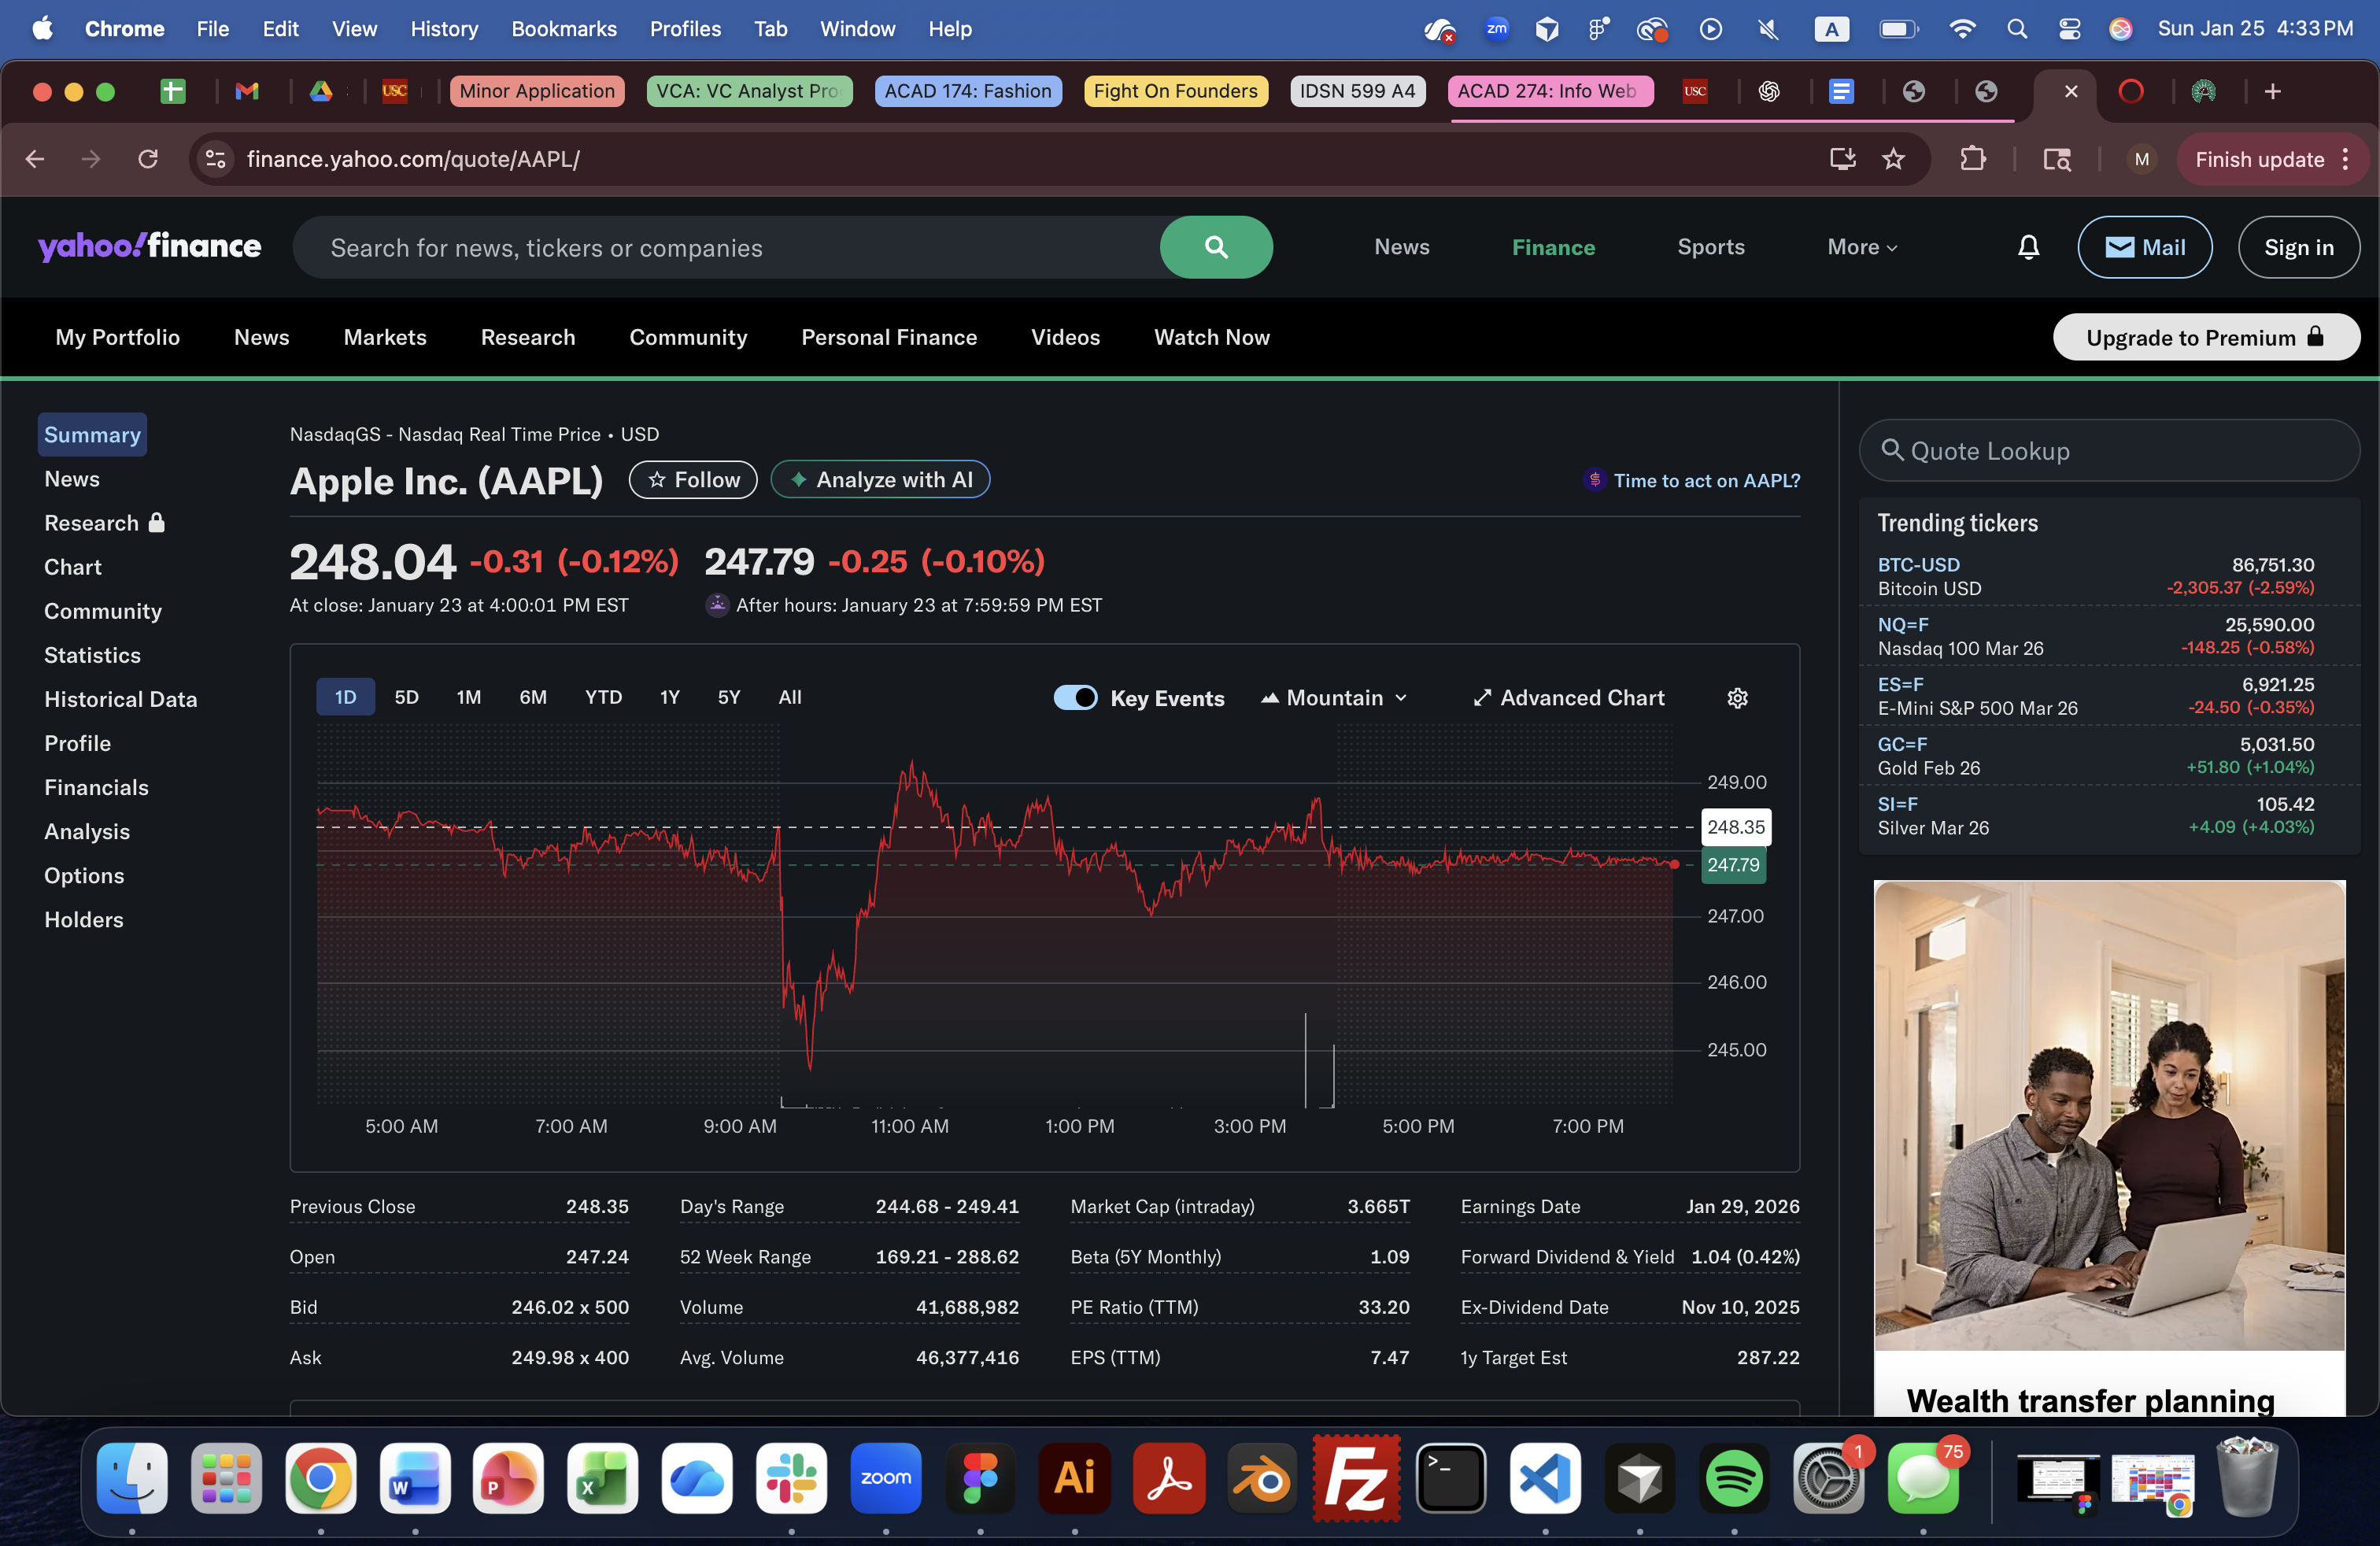
Task: Toggle the Key Events switch
Action: point(1075,698)
